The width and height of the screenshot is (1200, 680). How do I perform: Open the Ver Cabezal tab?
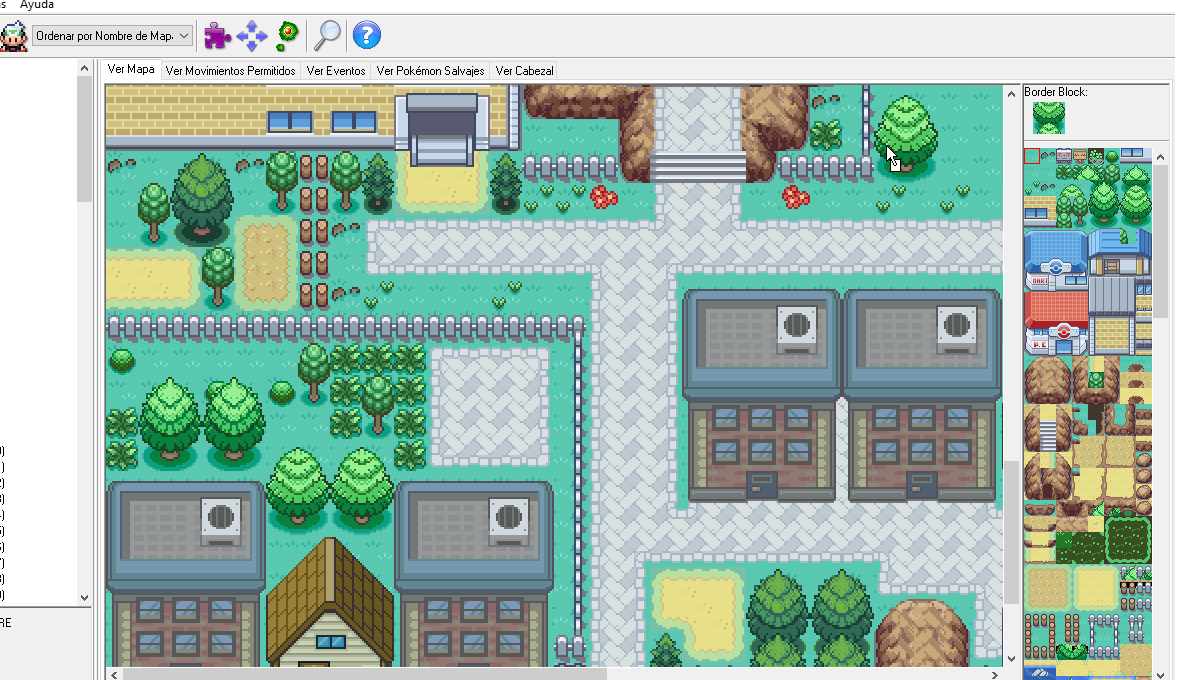pos(523,71)
